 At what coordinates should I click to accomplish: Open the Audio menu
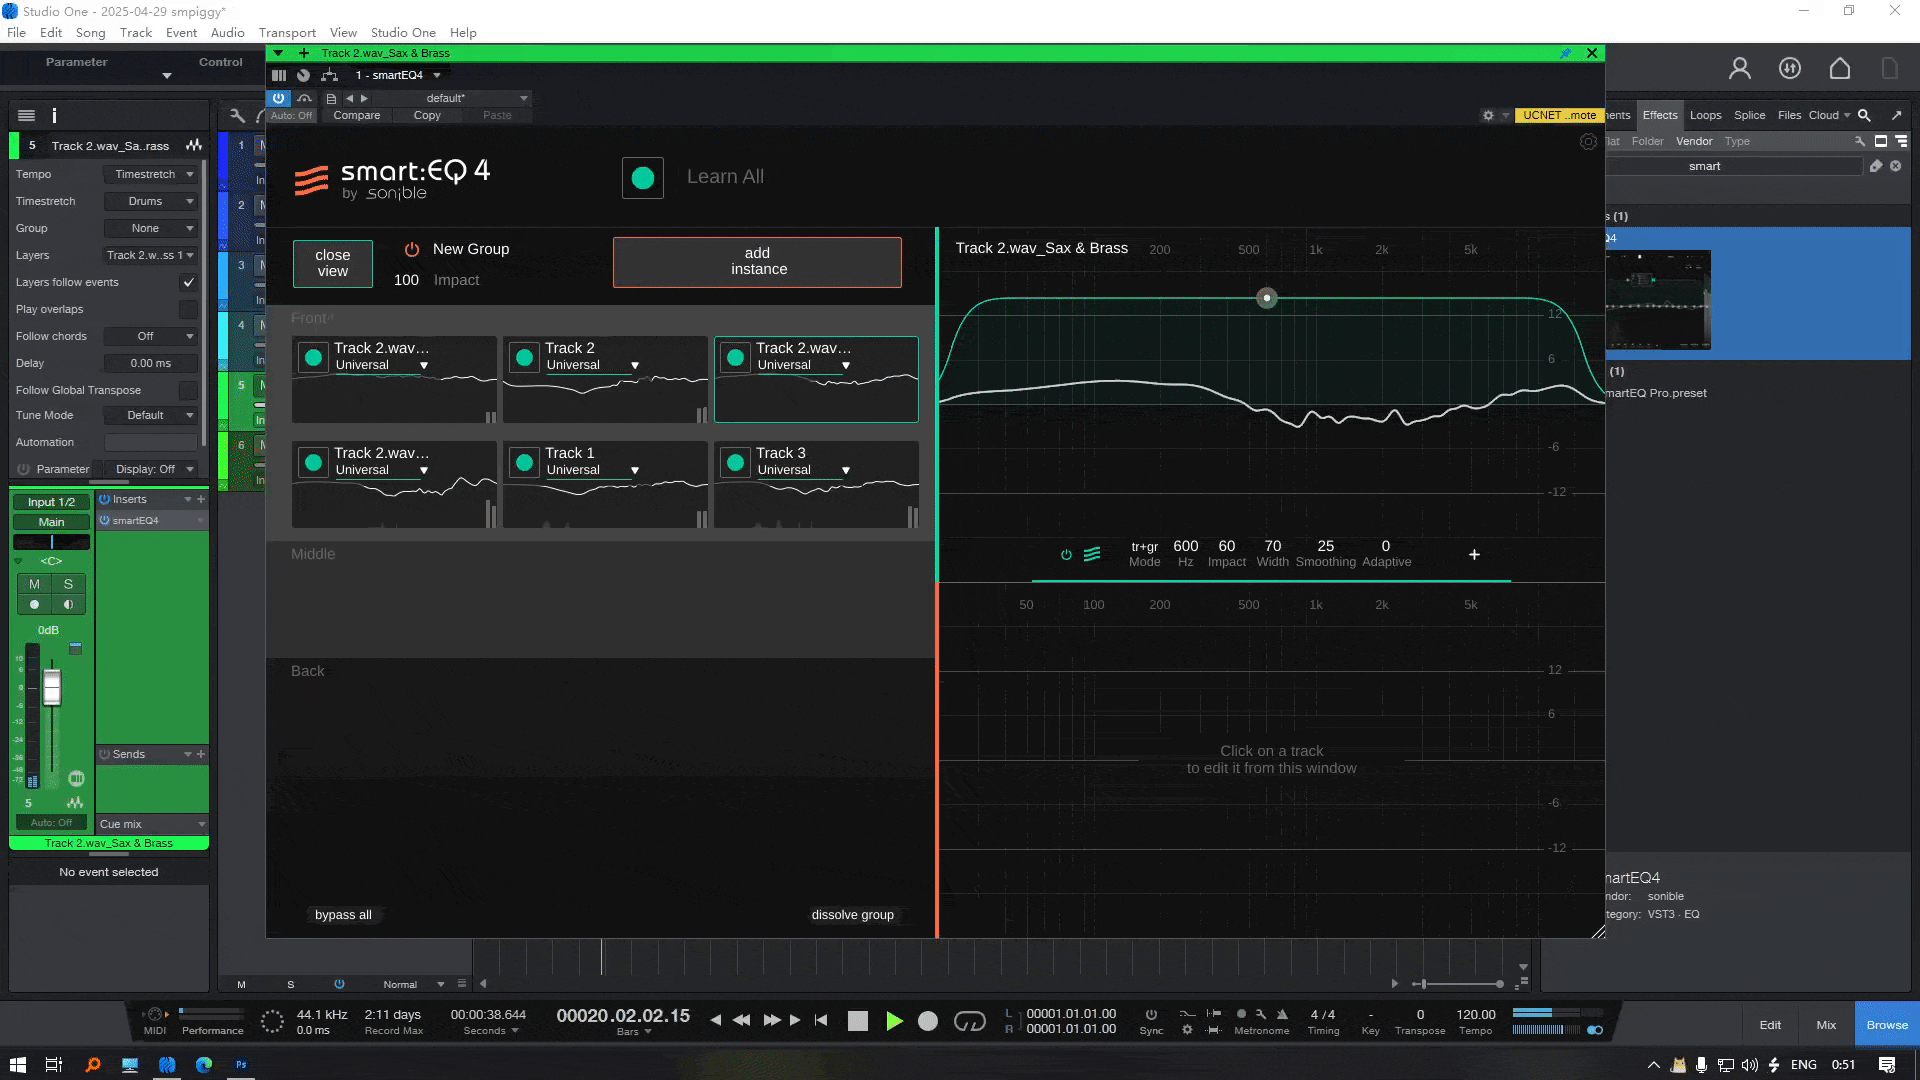[x=227, y=33]
